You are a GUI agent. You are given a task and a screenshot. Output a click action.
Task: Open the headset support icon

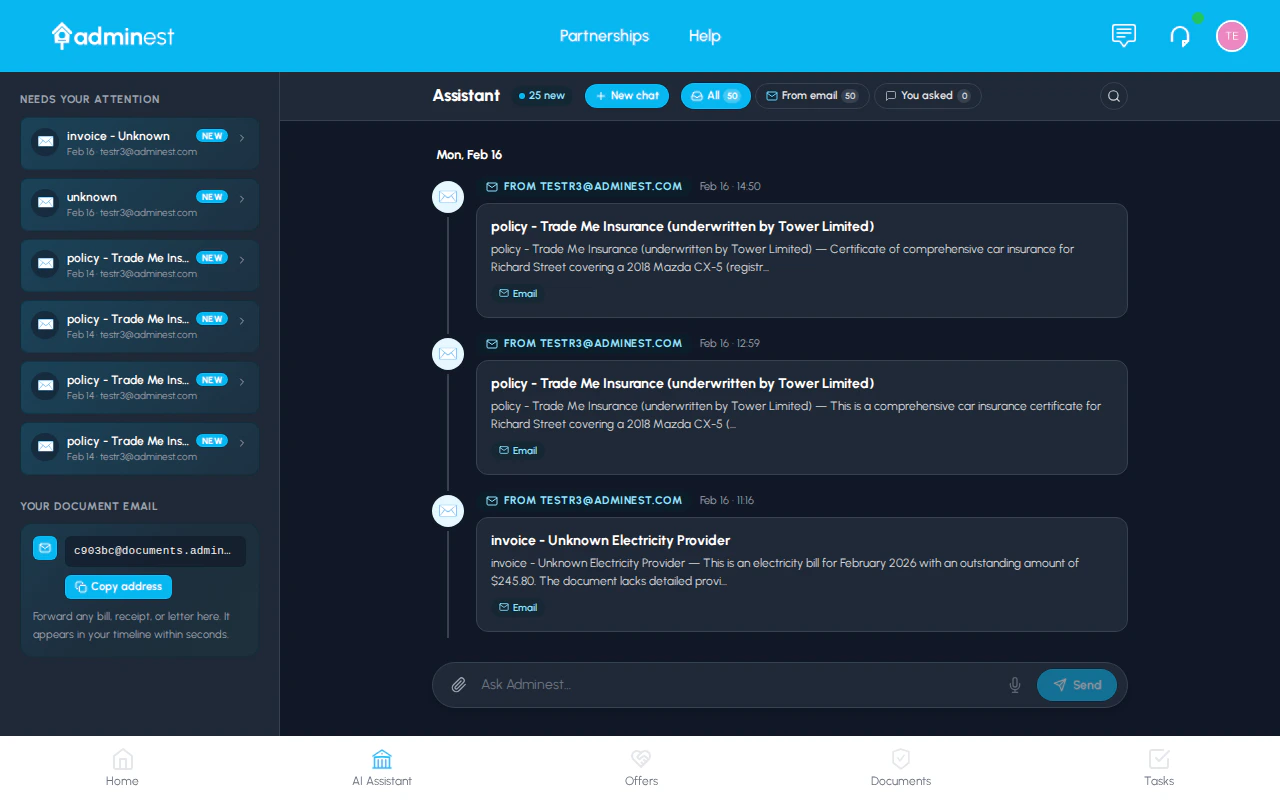point(1180,36)
